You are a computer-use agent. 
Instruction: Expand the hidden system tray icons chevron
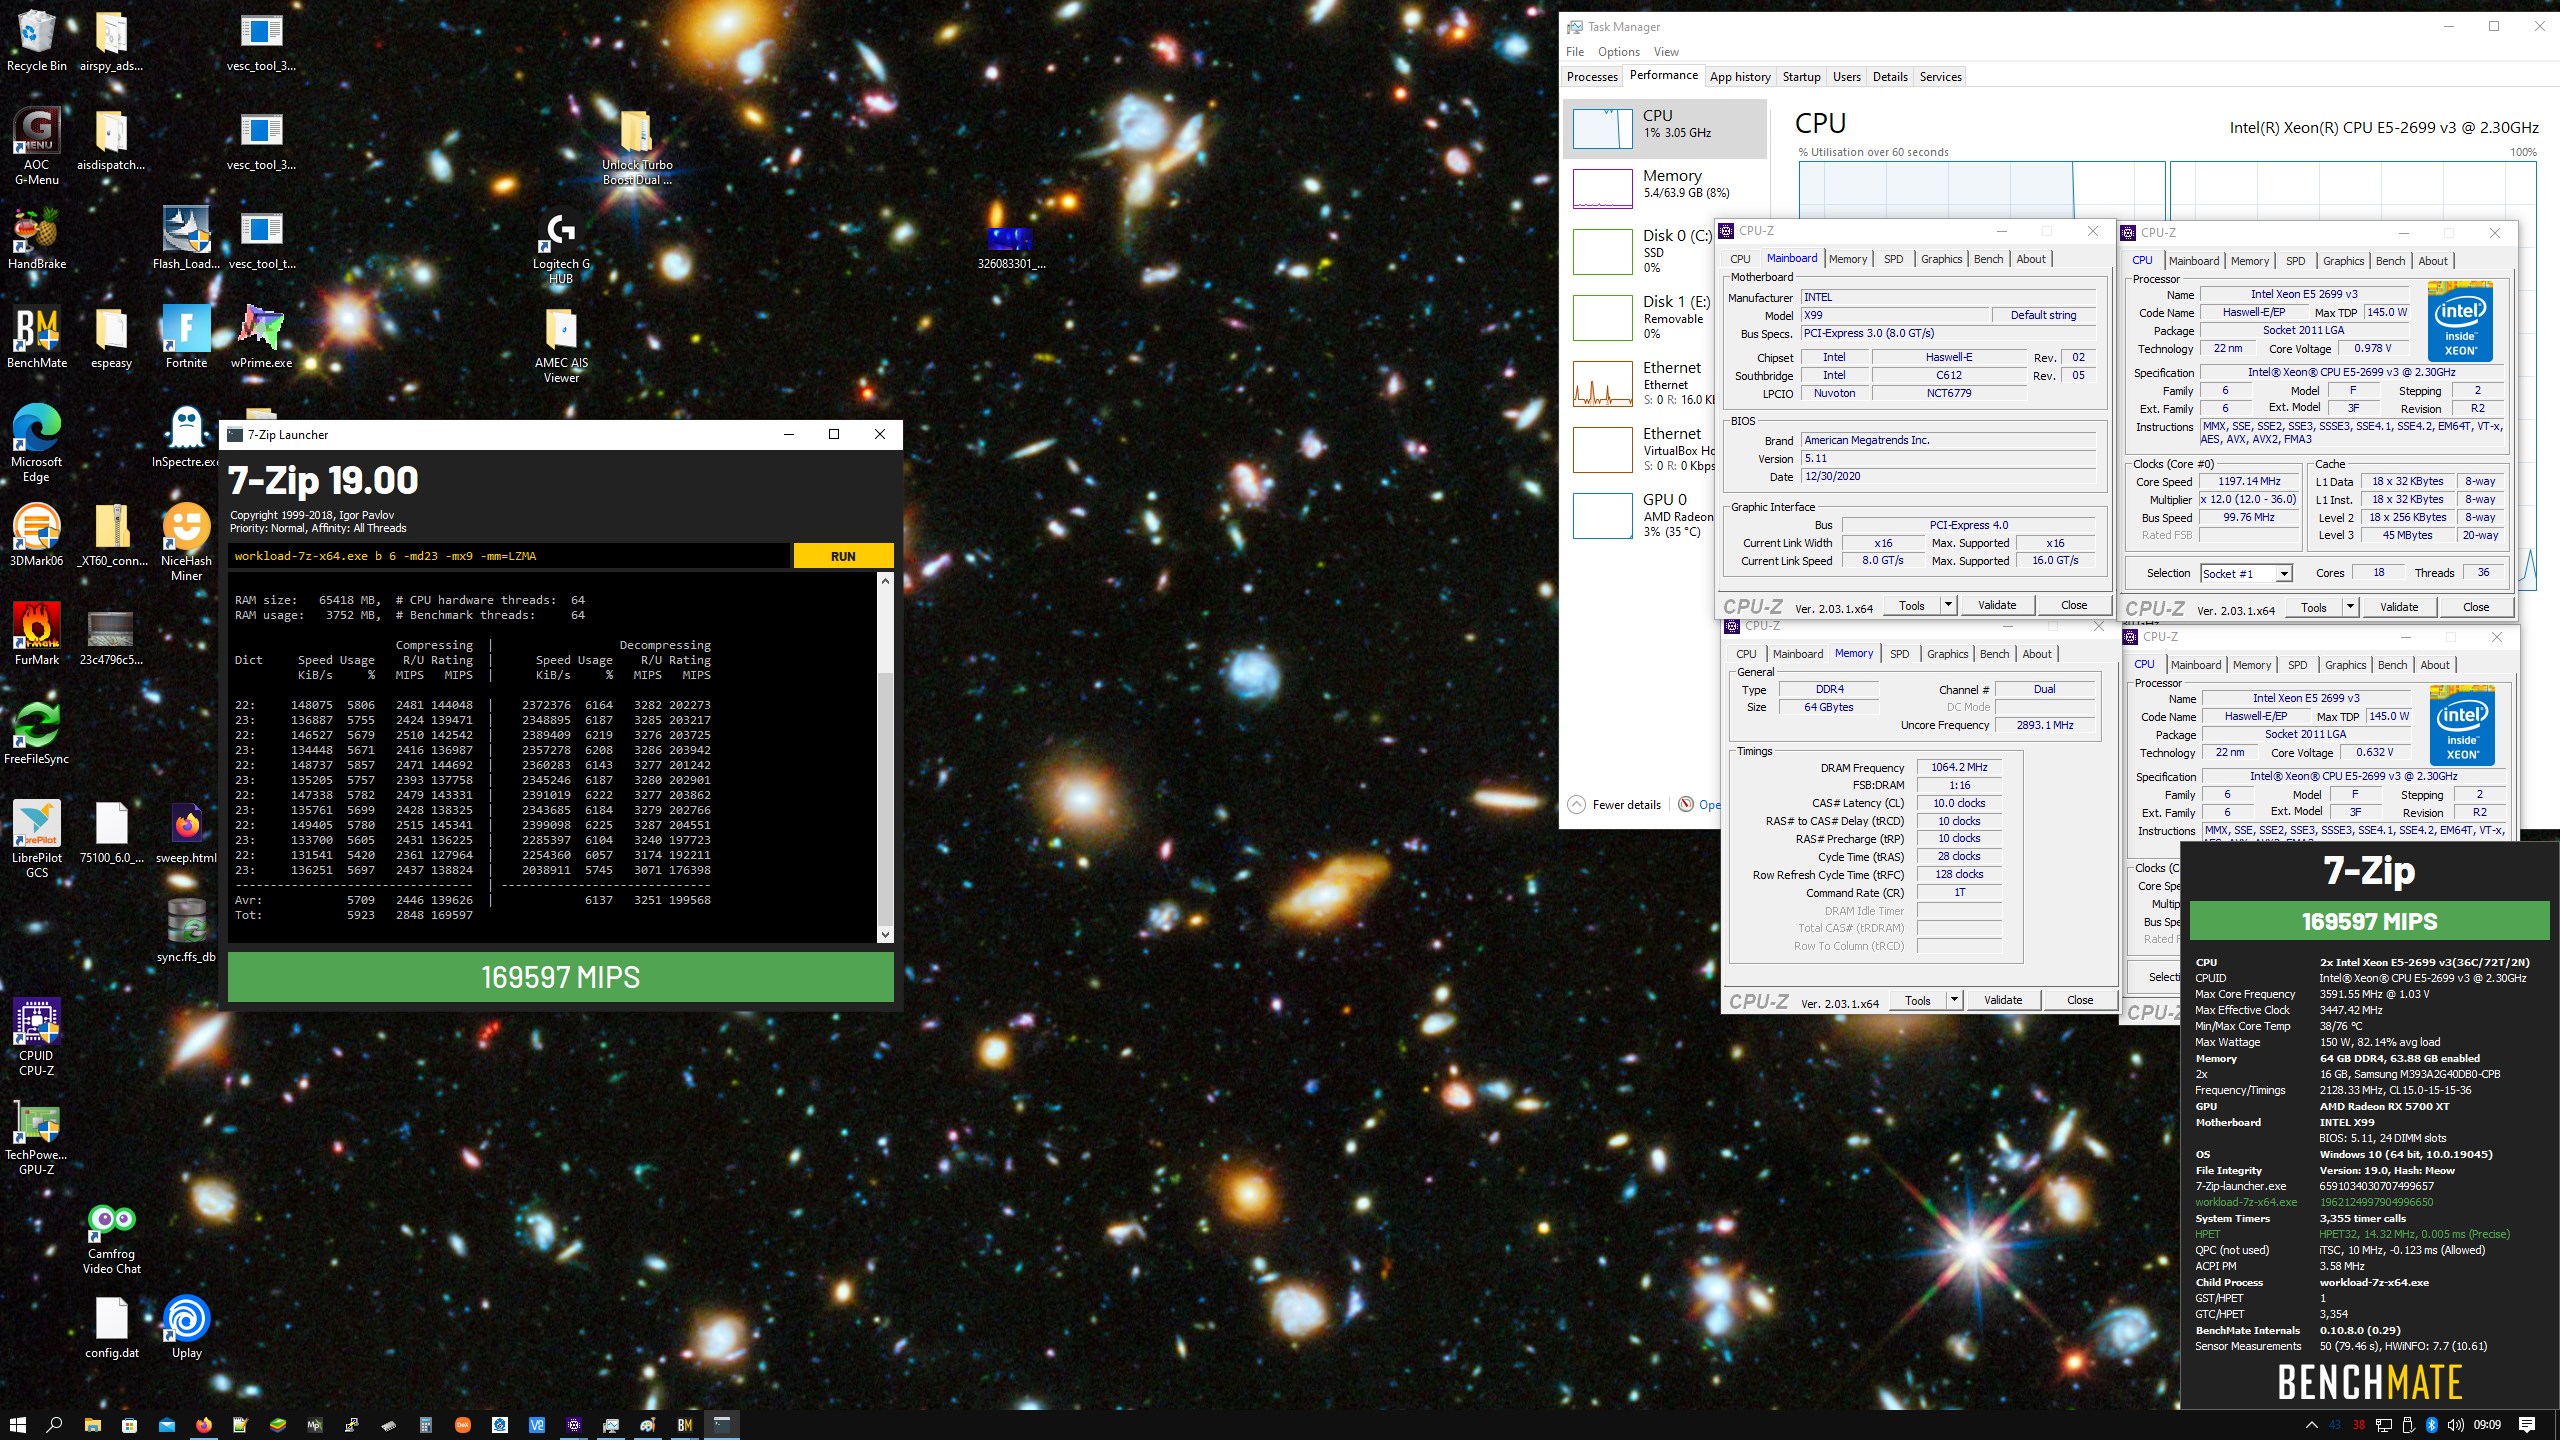click(2310, 1425)
